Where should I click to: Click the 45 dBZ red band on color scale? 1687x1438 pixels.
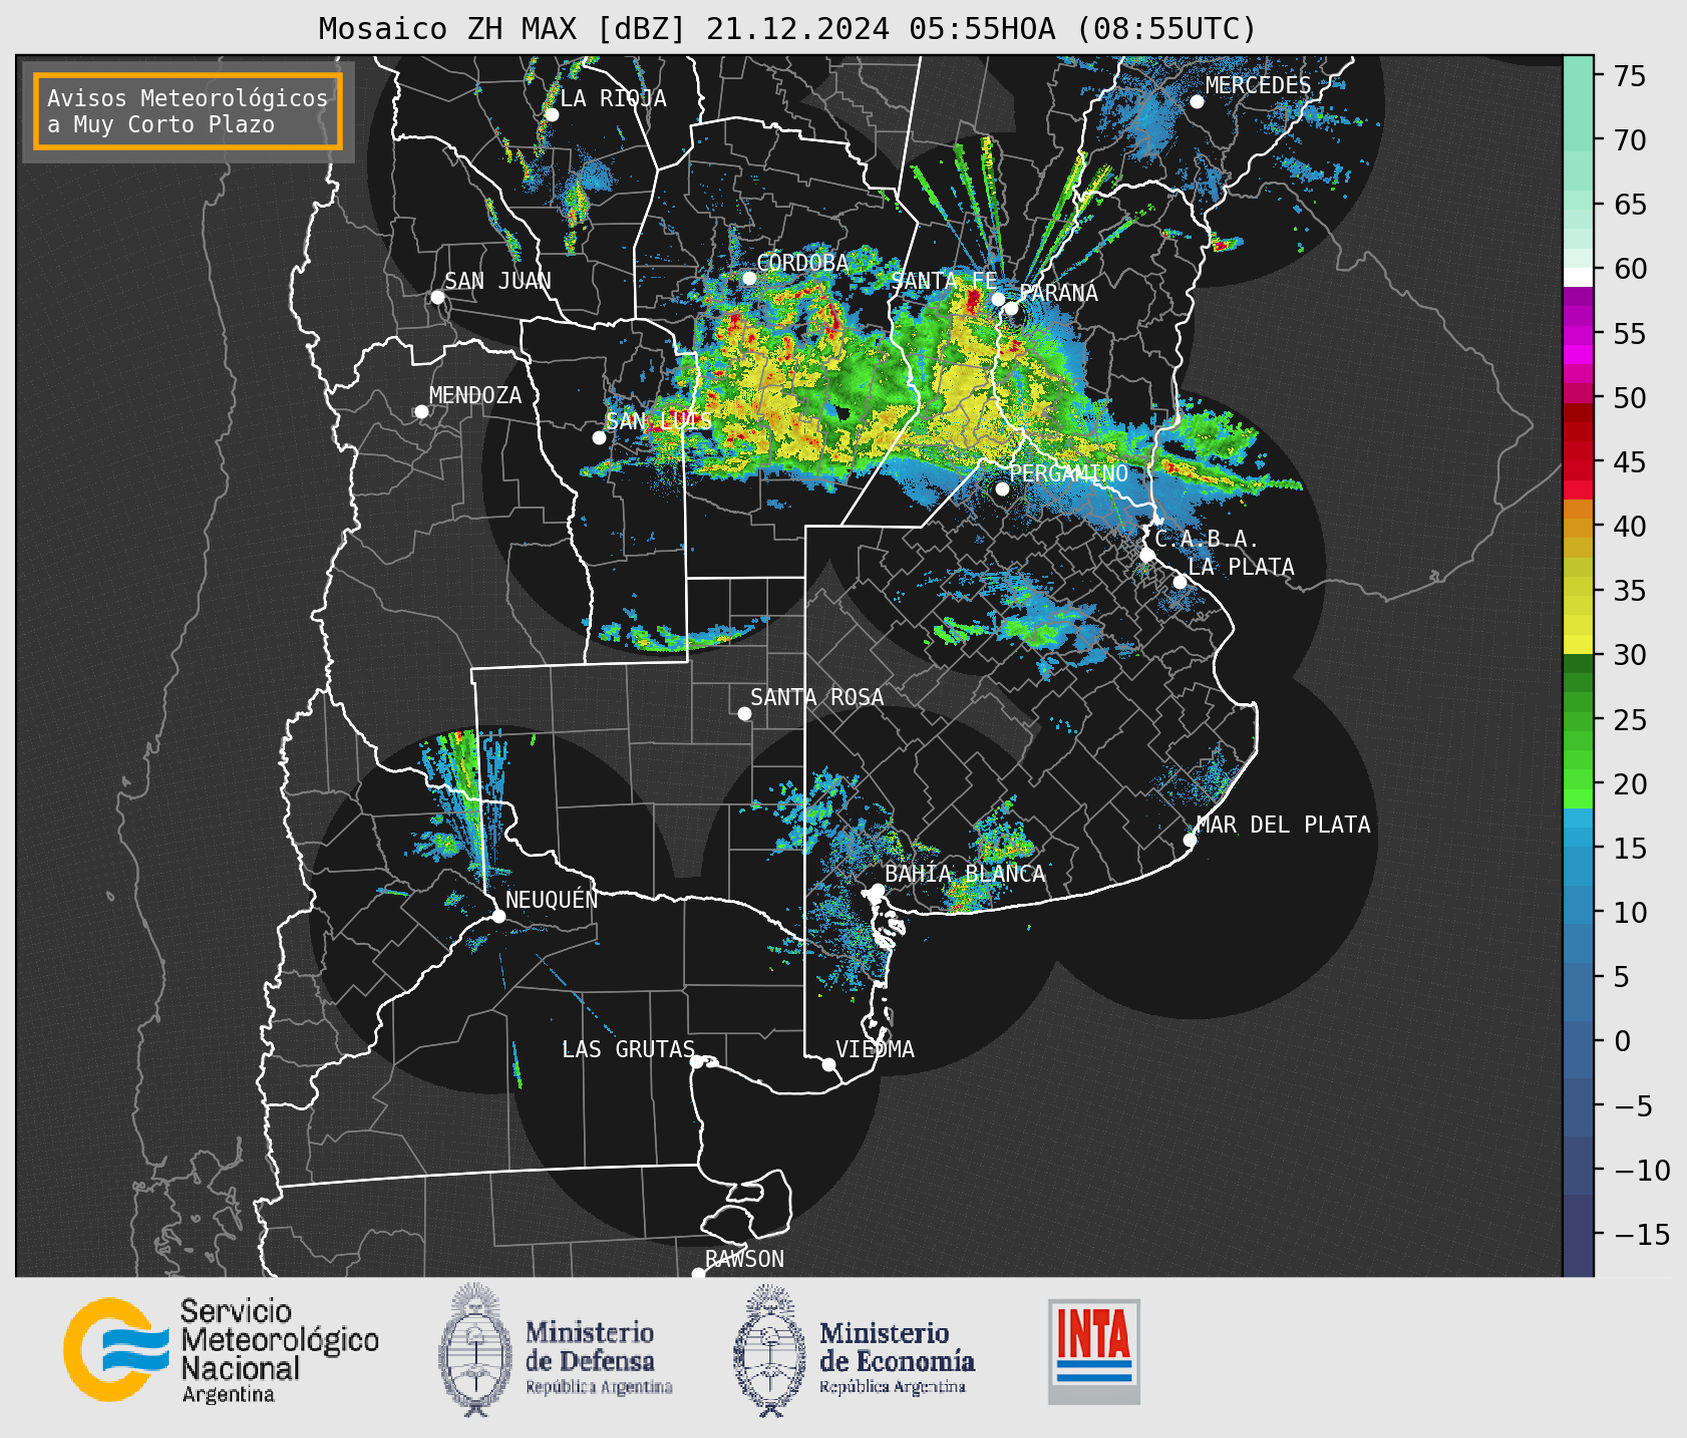click(x=1578, y=462)
